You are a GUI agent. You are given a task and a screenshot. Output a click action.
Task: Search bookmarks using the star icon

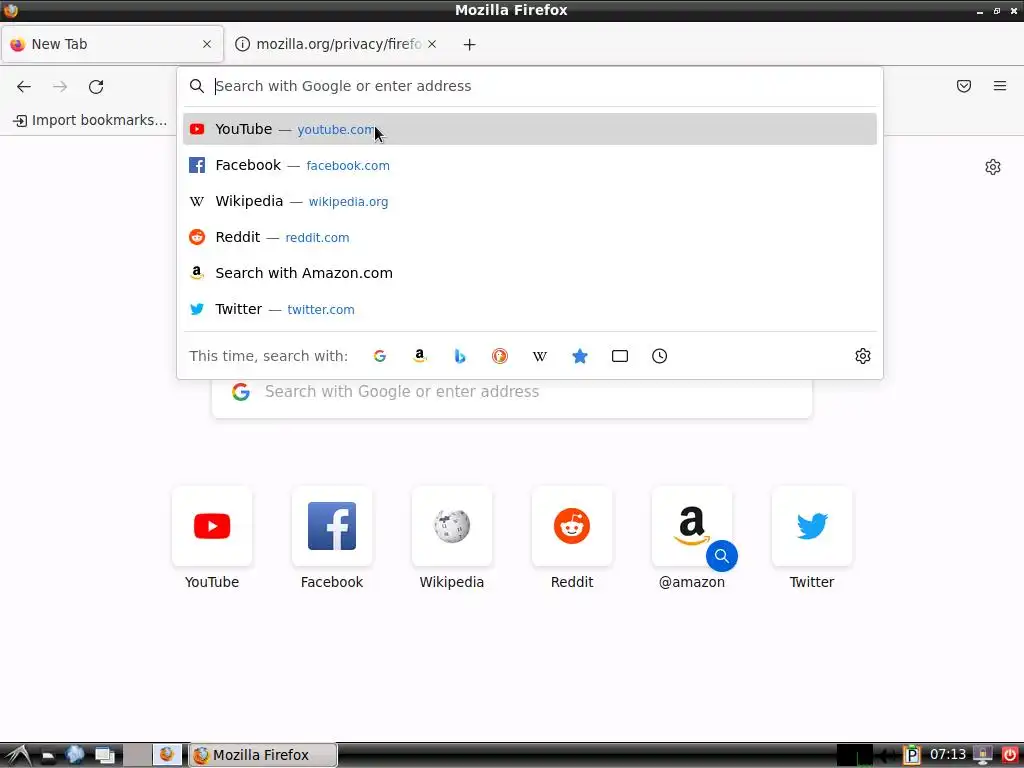coord(580,356)
